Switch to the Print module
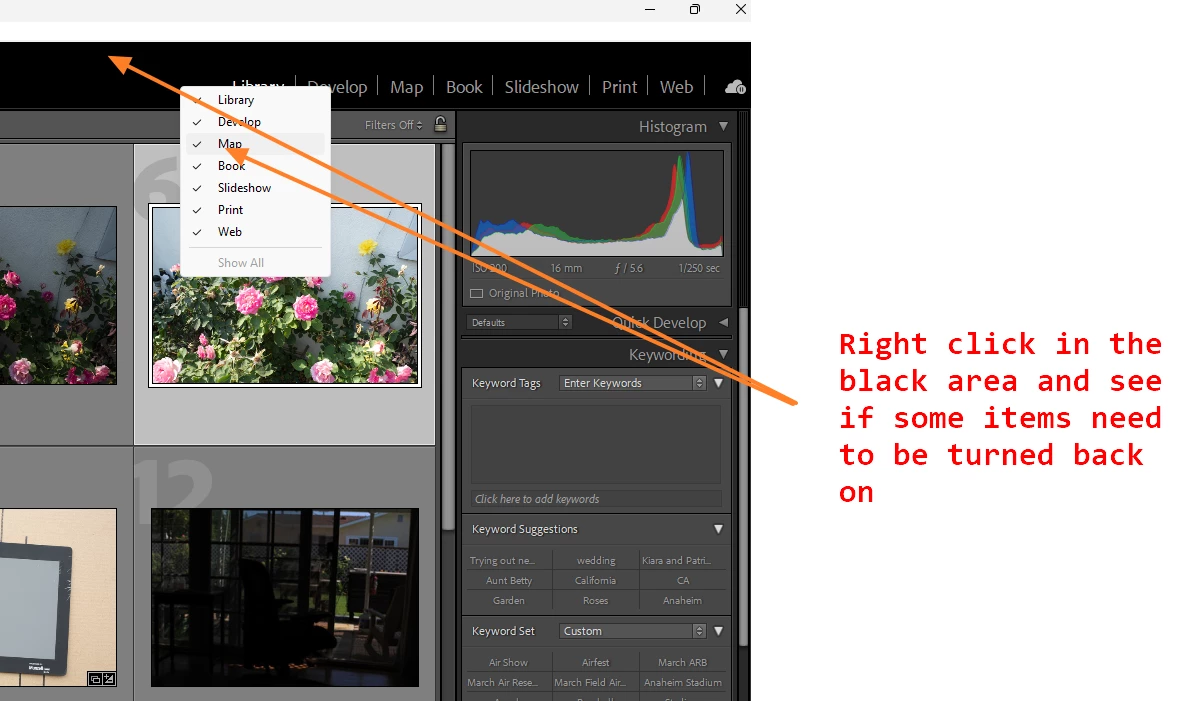Screen dimensions: 1188x701 click(619, 87)
